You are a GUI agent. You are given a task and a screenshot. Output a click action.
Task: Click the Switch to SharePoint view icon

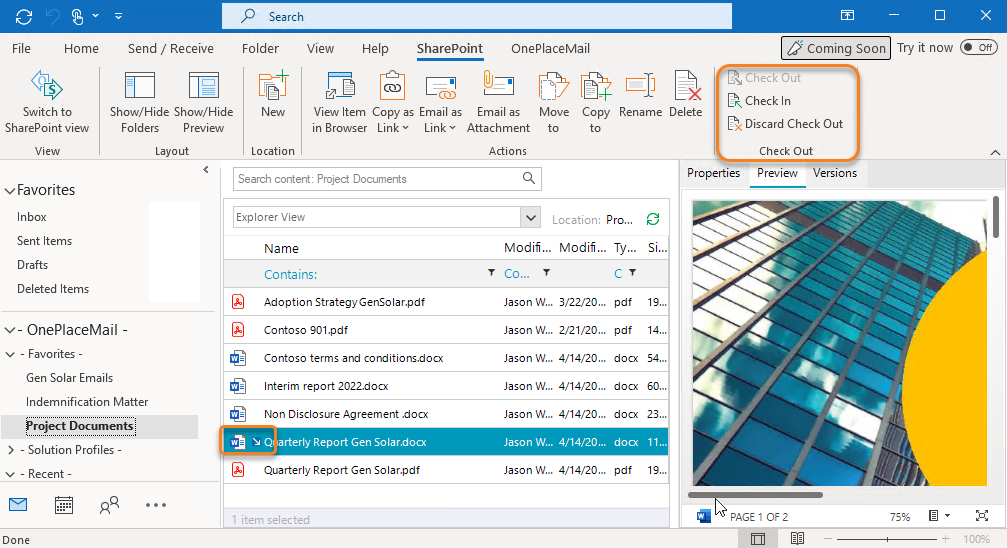click(47, 85)
